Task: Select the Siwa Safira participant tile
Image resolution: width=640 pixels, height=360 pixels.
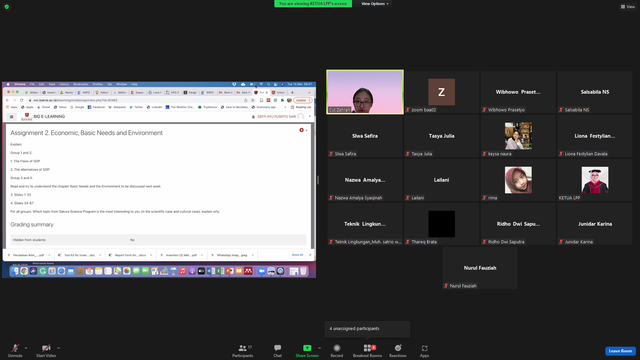Action: 365,136
